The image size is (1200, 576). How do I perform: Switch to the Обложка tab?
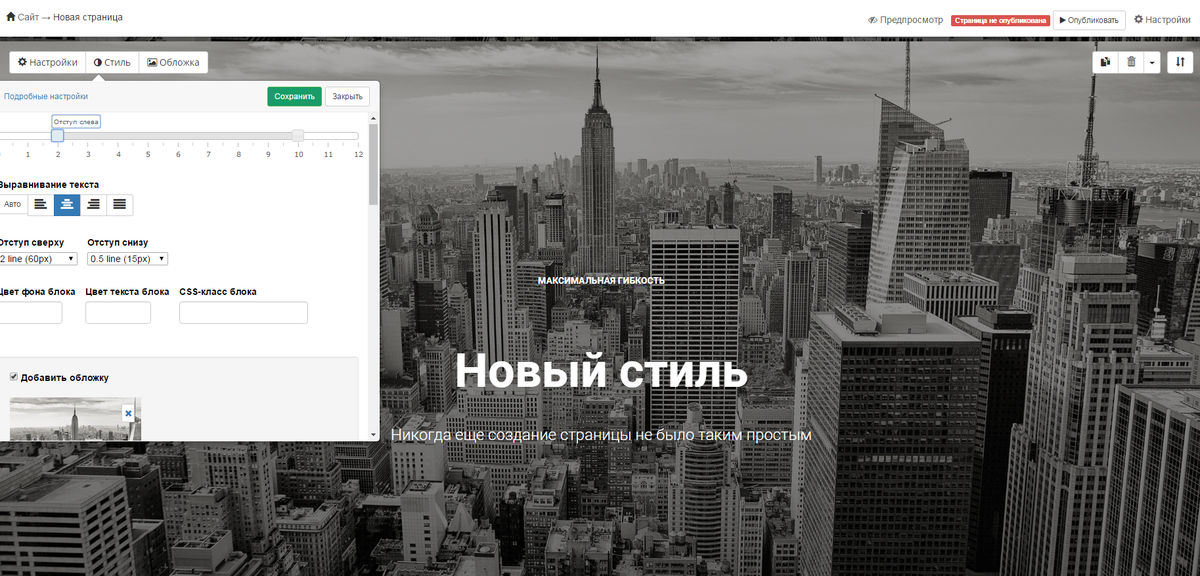pyautogui.click(x=173, y=62)
